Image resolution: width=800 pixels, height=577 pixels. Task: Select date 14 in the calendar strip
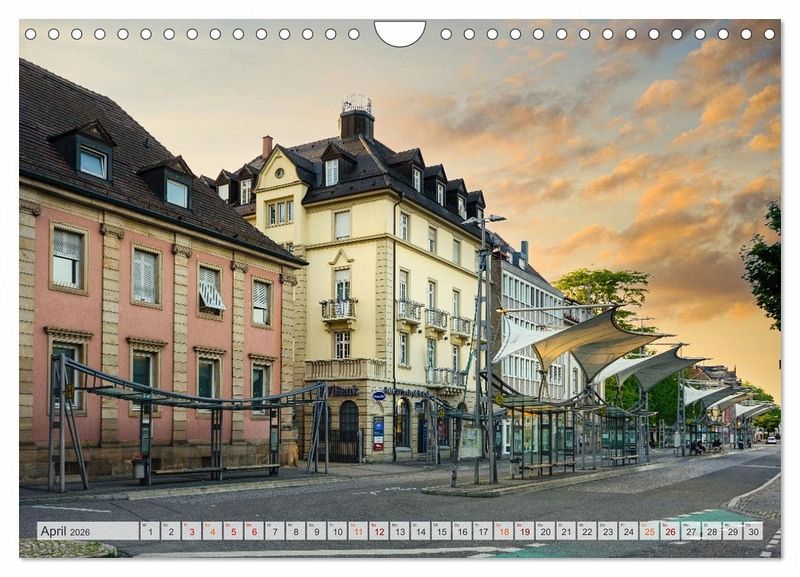click(421, 531)
